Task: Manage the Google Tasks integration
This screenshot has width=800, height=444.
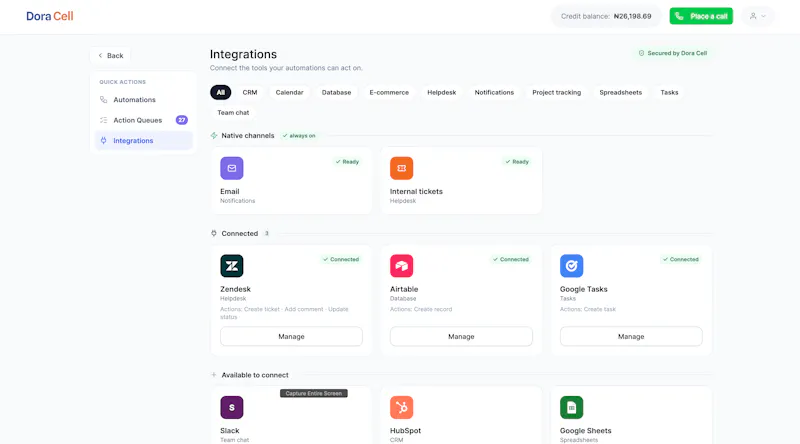Action: point(631,336)
